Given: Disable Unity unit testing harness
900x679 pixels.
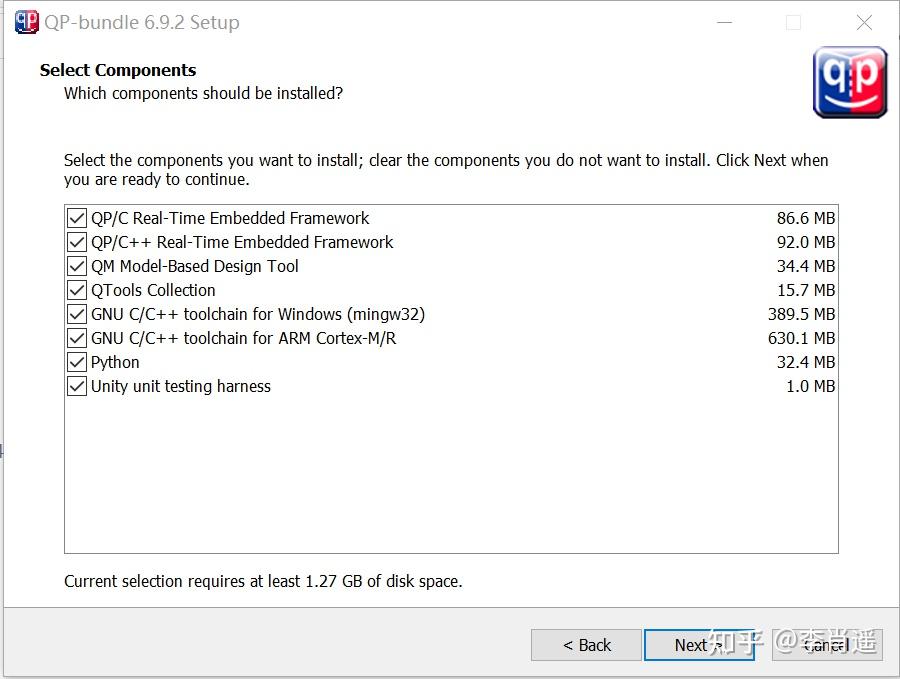Looking at the screenshot, I should point(77,386).
